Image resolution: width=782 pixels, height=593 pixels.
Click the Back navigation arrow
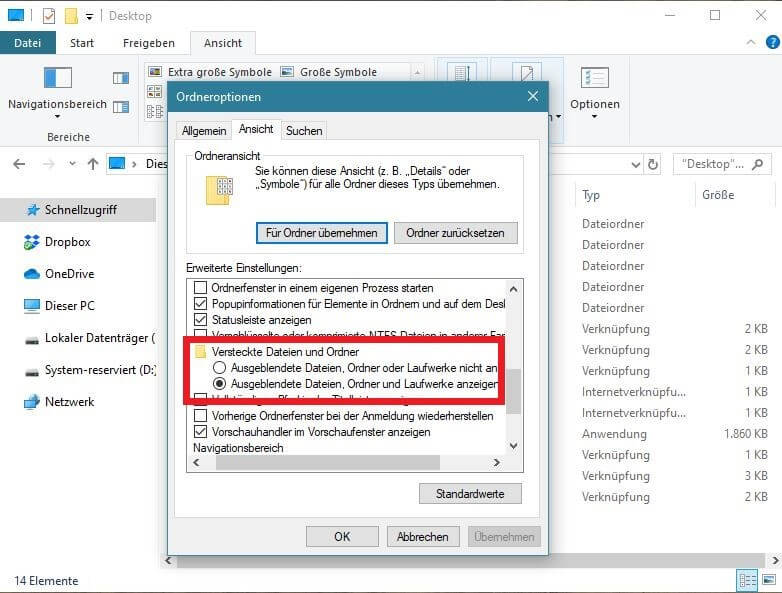click(x=19, y=164)
